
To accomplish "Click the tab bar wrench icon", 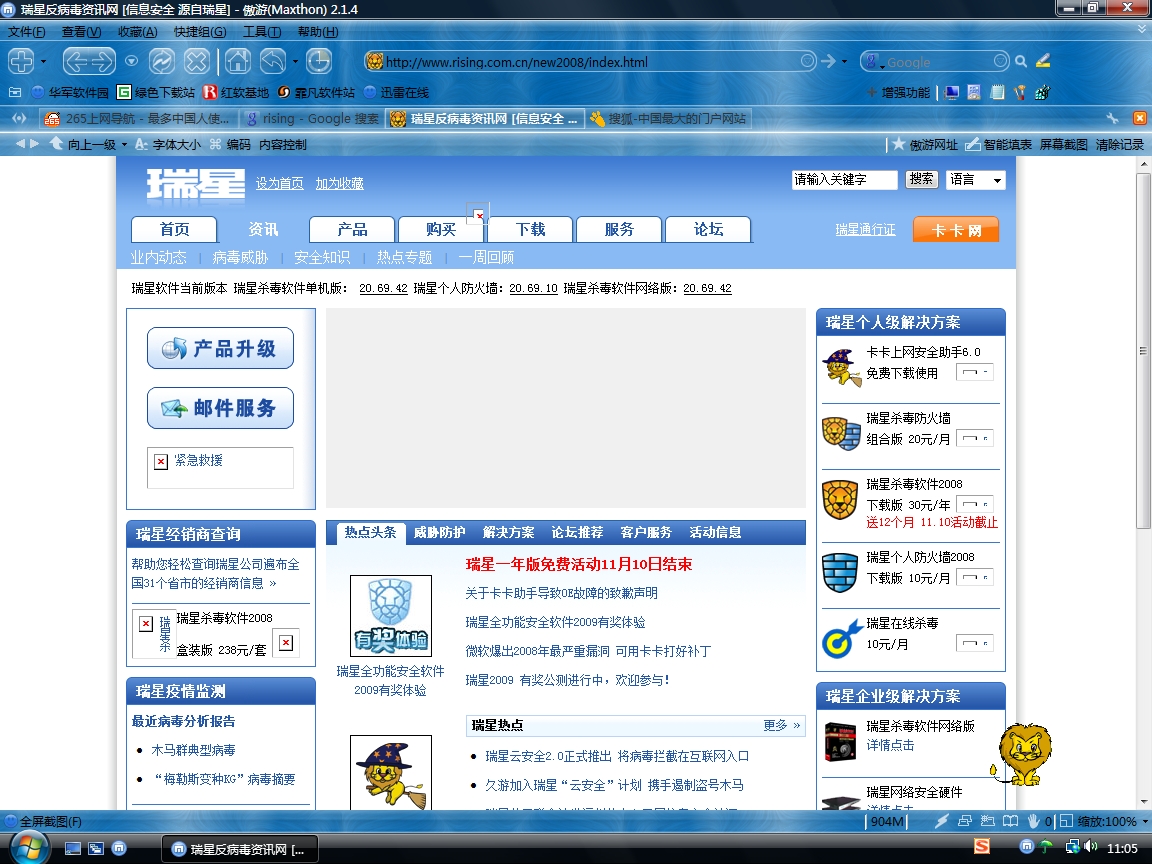I will [x=1112, y=118].
